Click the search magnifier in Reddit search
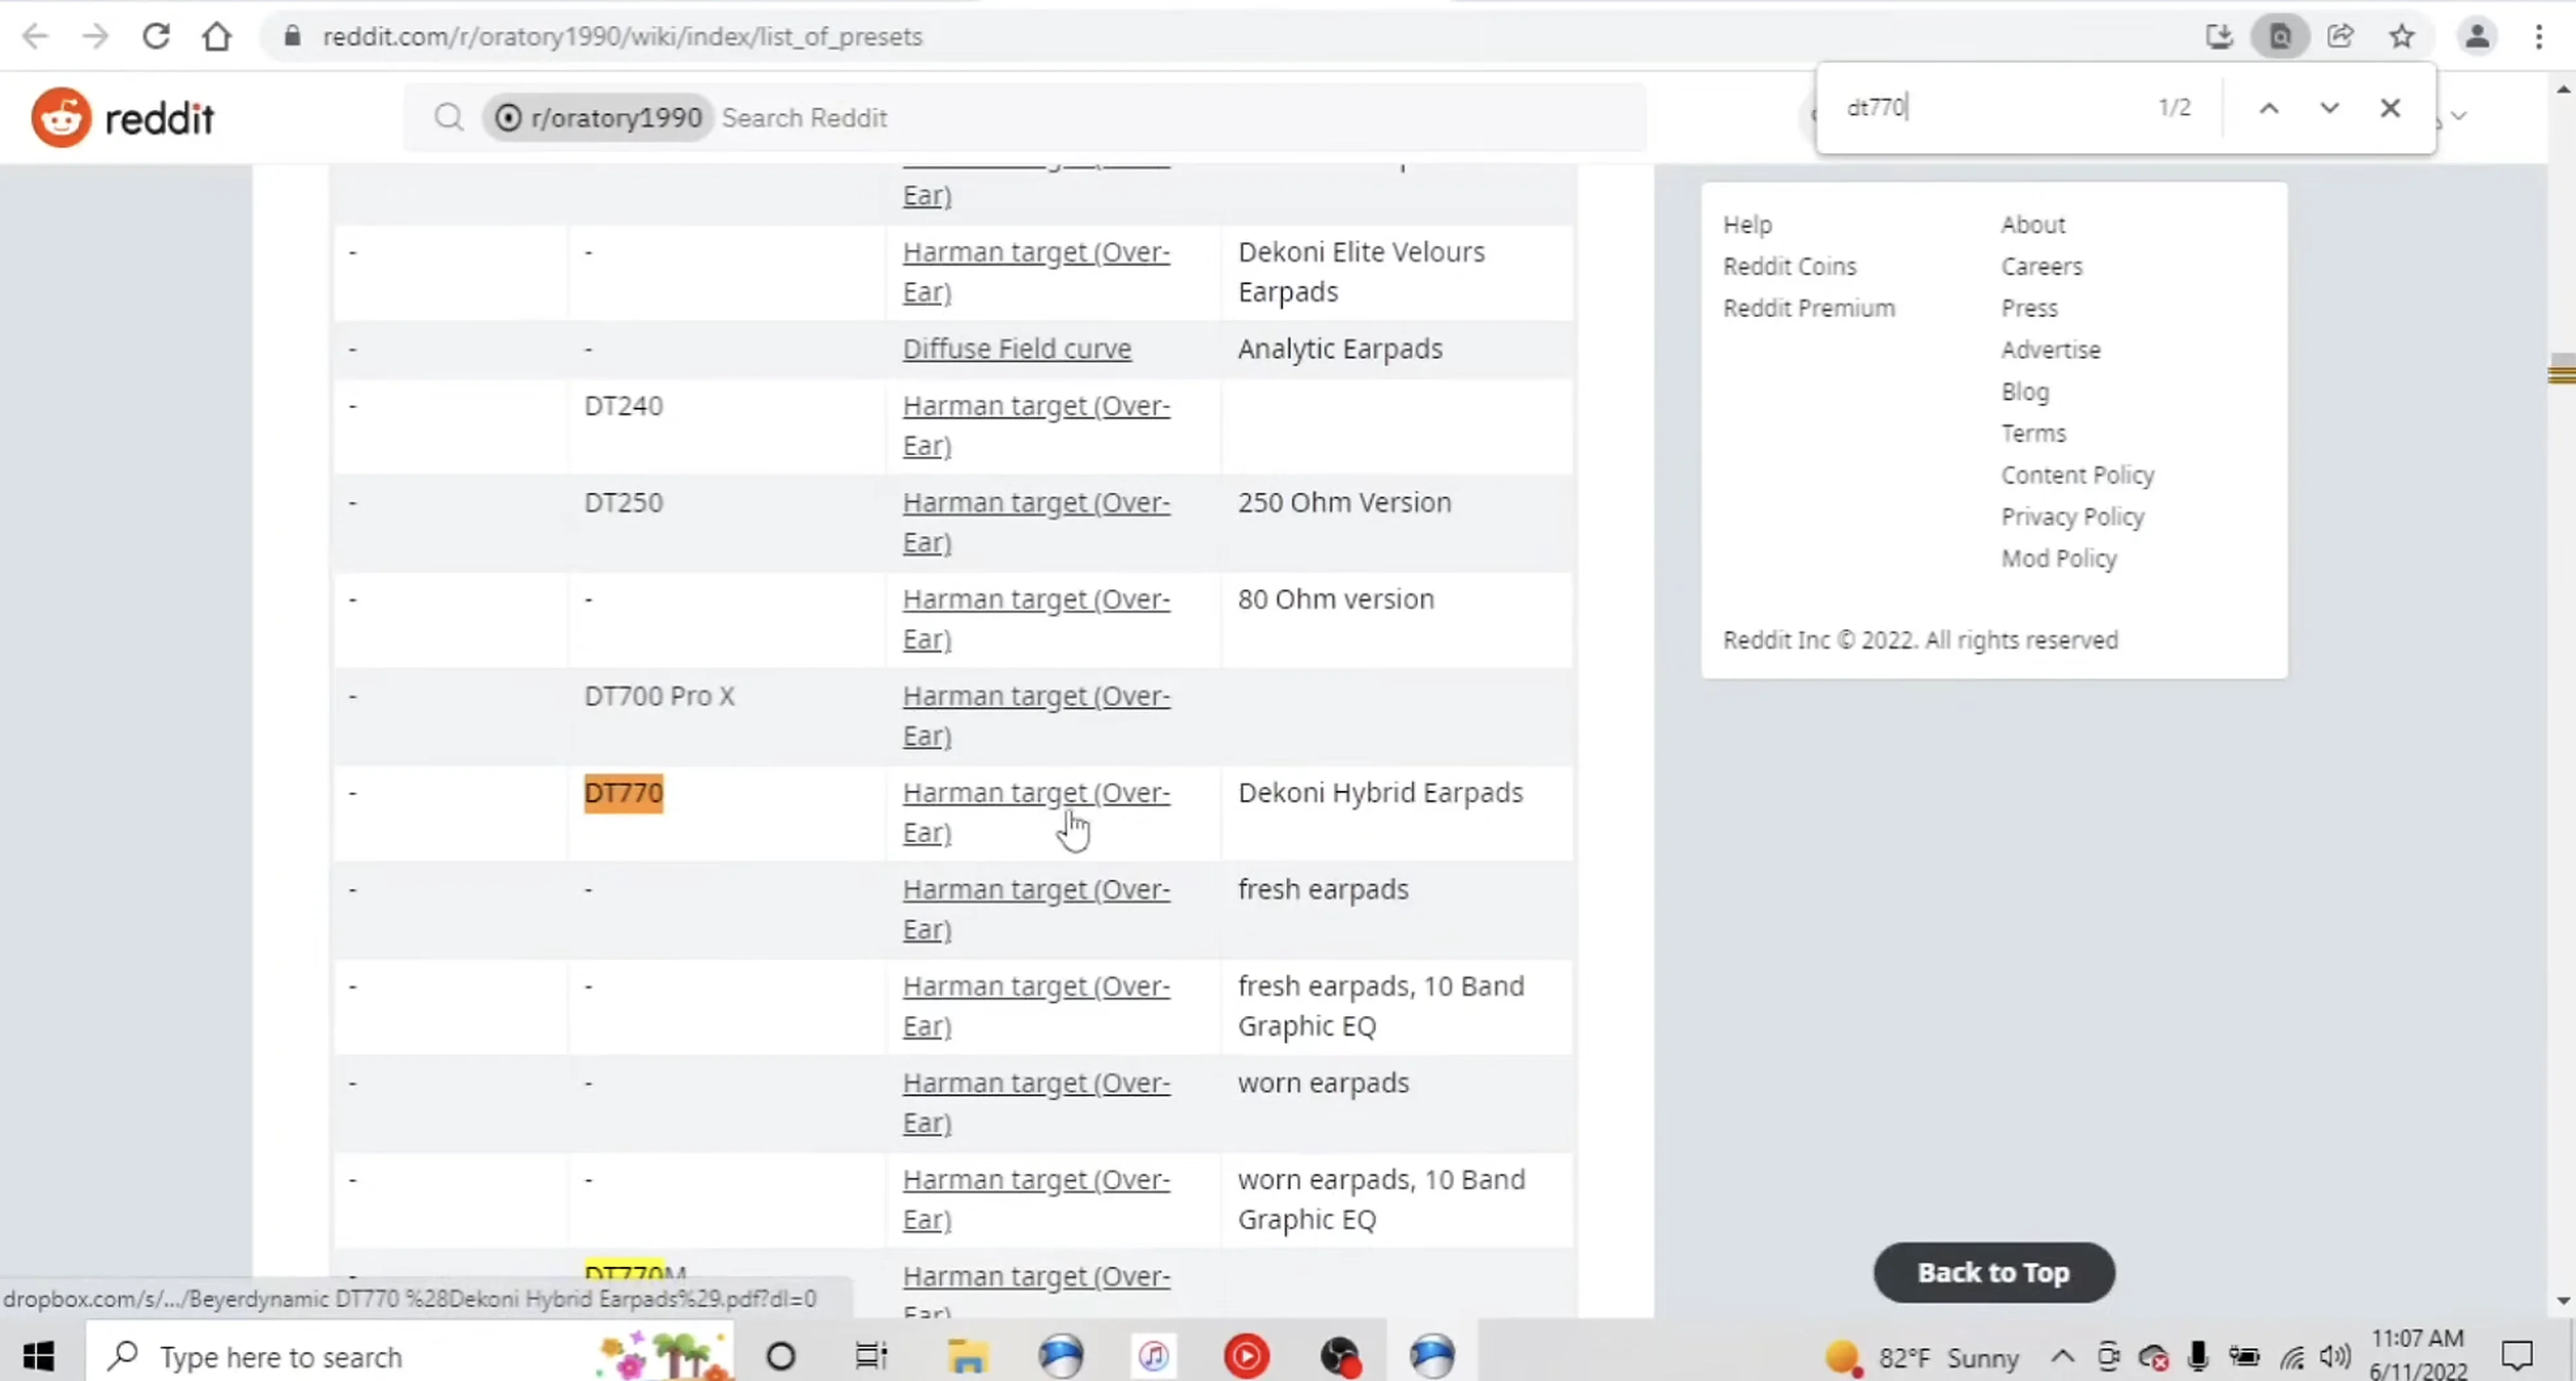 pyautogui.click(x=448, y=118)
